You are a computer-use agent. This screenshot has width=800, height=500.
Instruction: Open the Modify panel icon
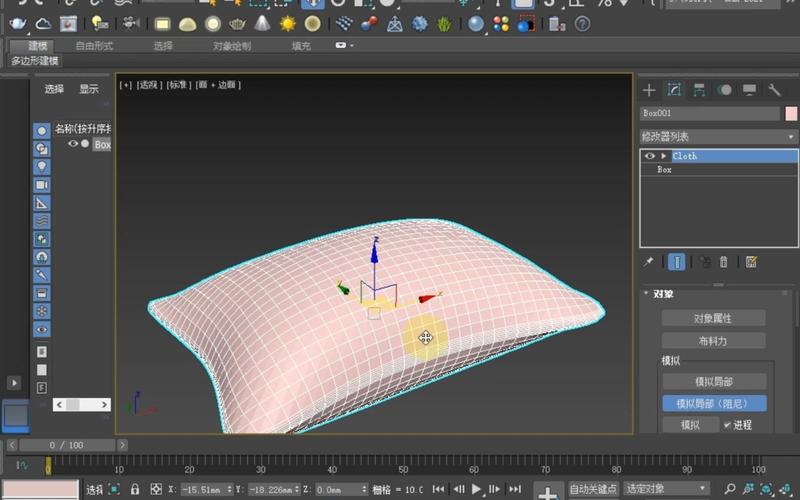(x=674, y=90)
